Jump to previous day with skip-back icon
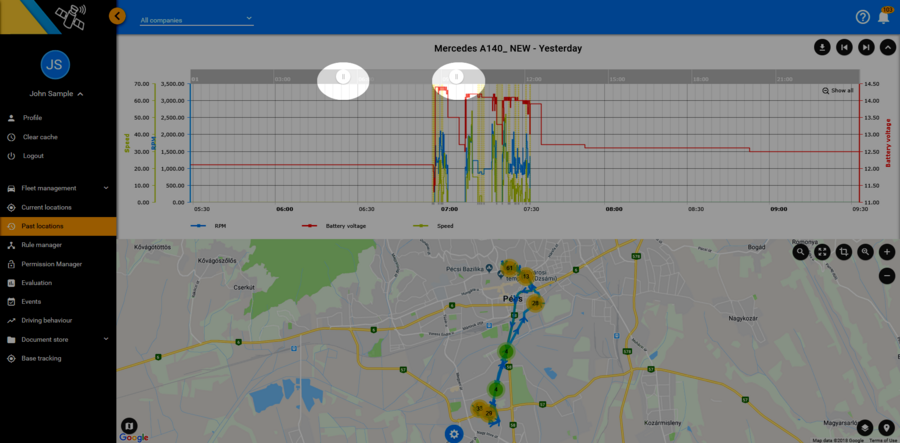Screen dimensions: 900x443 click(844, 47)
